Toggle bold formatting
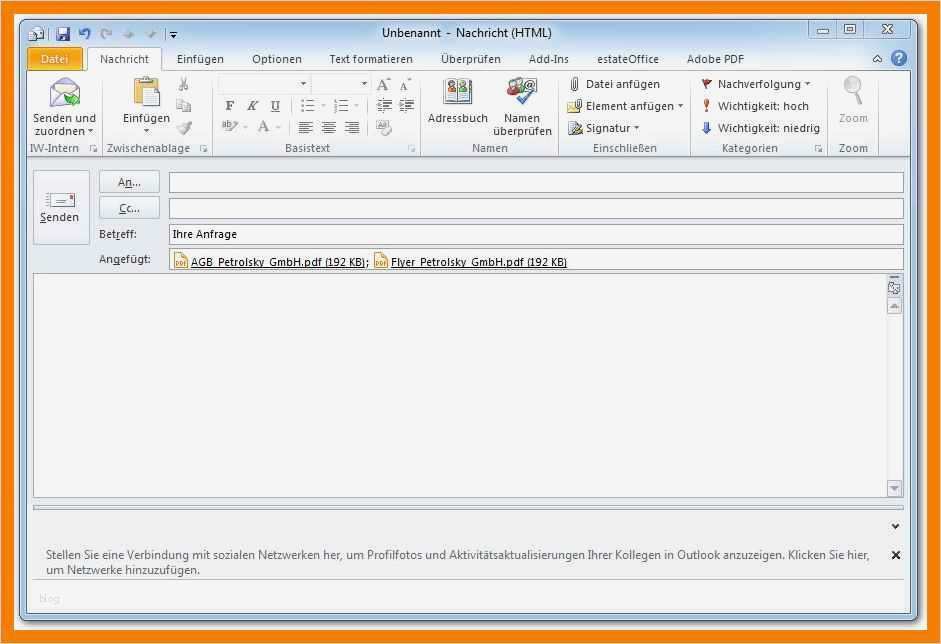This screenshot has width=941, height=644. [x=230, y=106]
